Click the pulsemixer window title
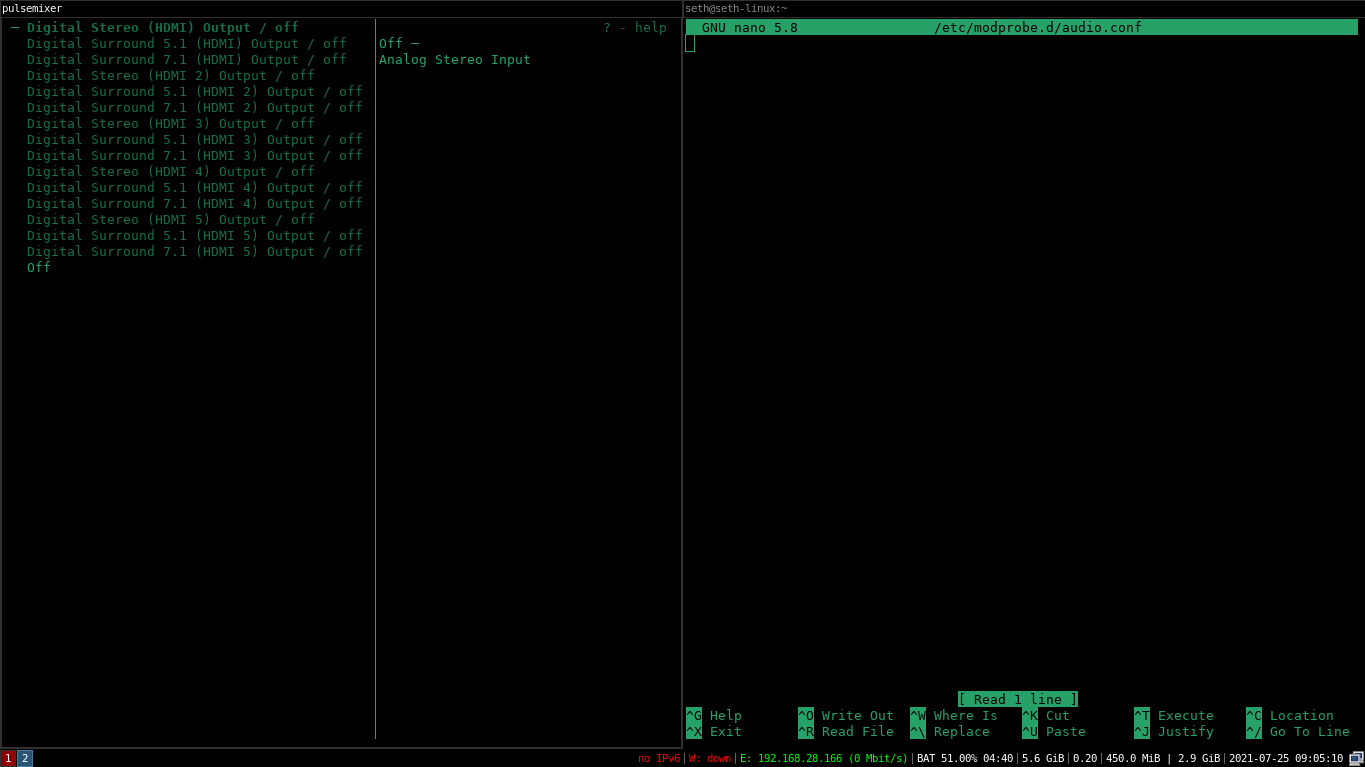Image resolution: width=1365 pixels, height=767 pixels. click(32, 8)
